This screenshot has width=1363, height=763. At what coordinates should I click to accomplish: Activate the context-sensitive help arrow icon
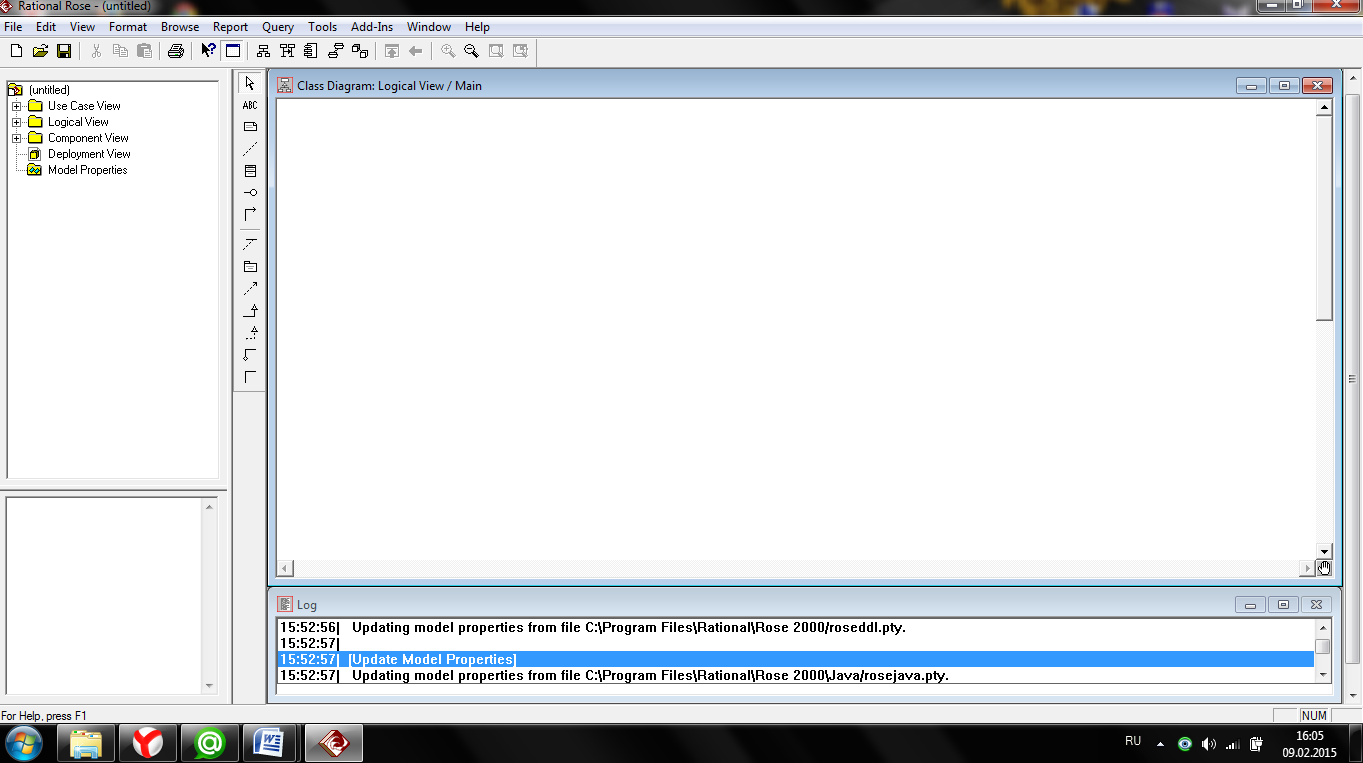[208, 51]
